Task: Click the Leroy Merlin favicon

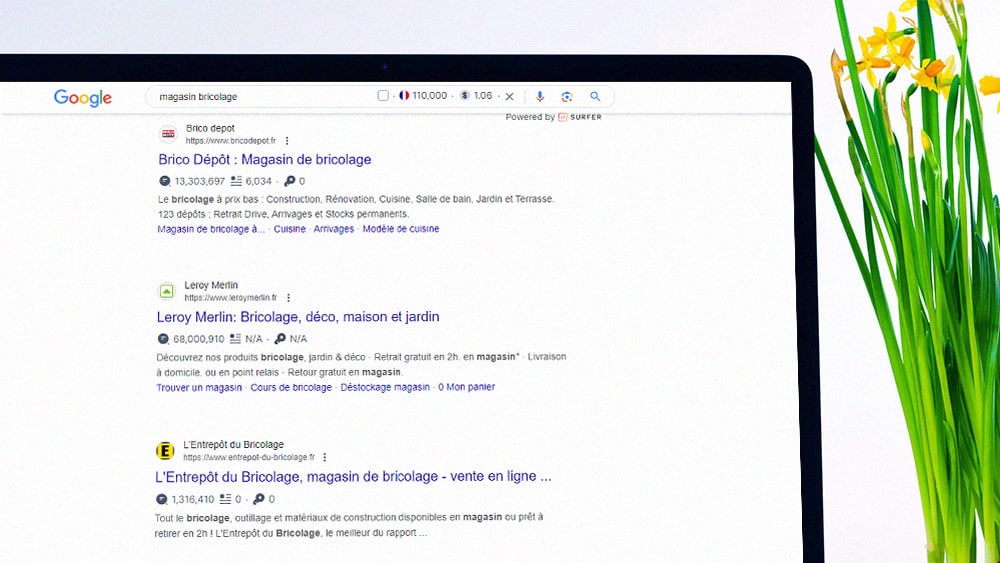Action: click(166, 291)
